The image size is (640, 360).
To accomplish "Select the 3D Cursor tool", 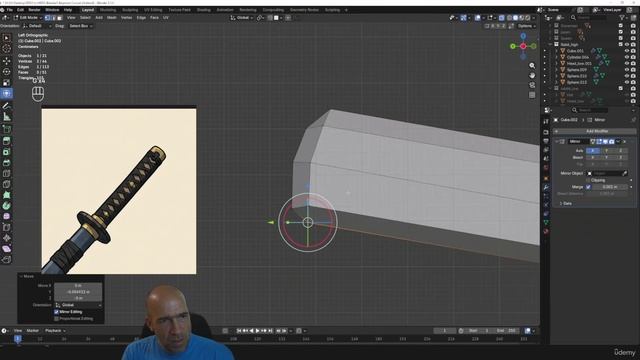I will pyautogui.click(x=7, y=49).
